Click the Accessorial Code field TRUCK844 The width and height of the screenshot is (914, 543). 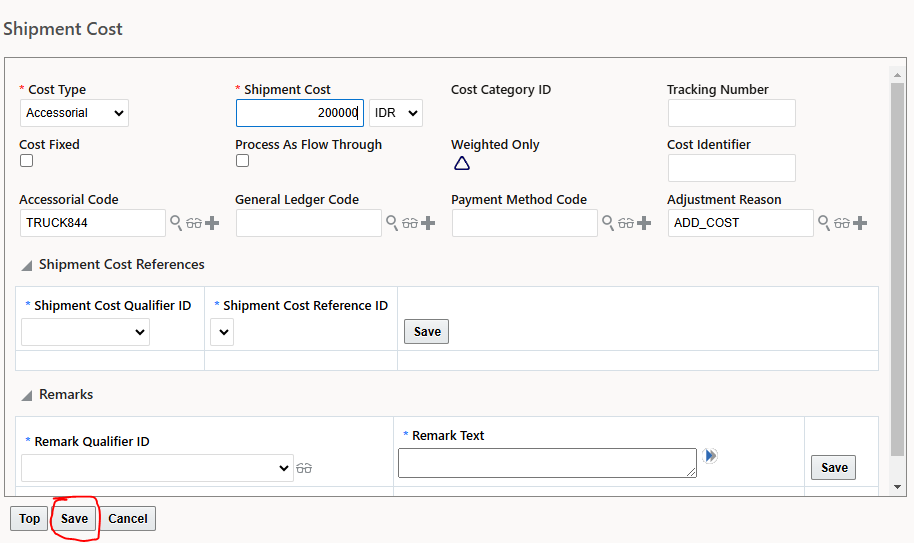[93, 223]
